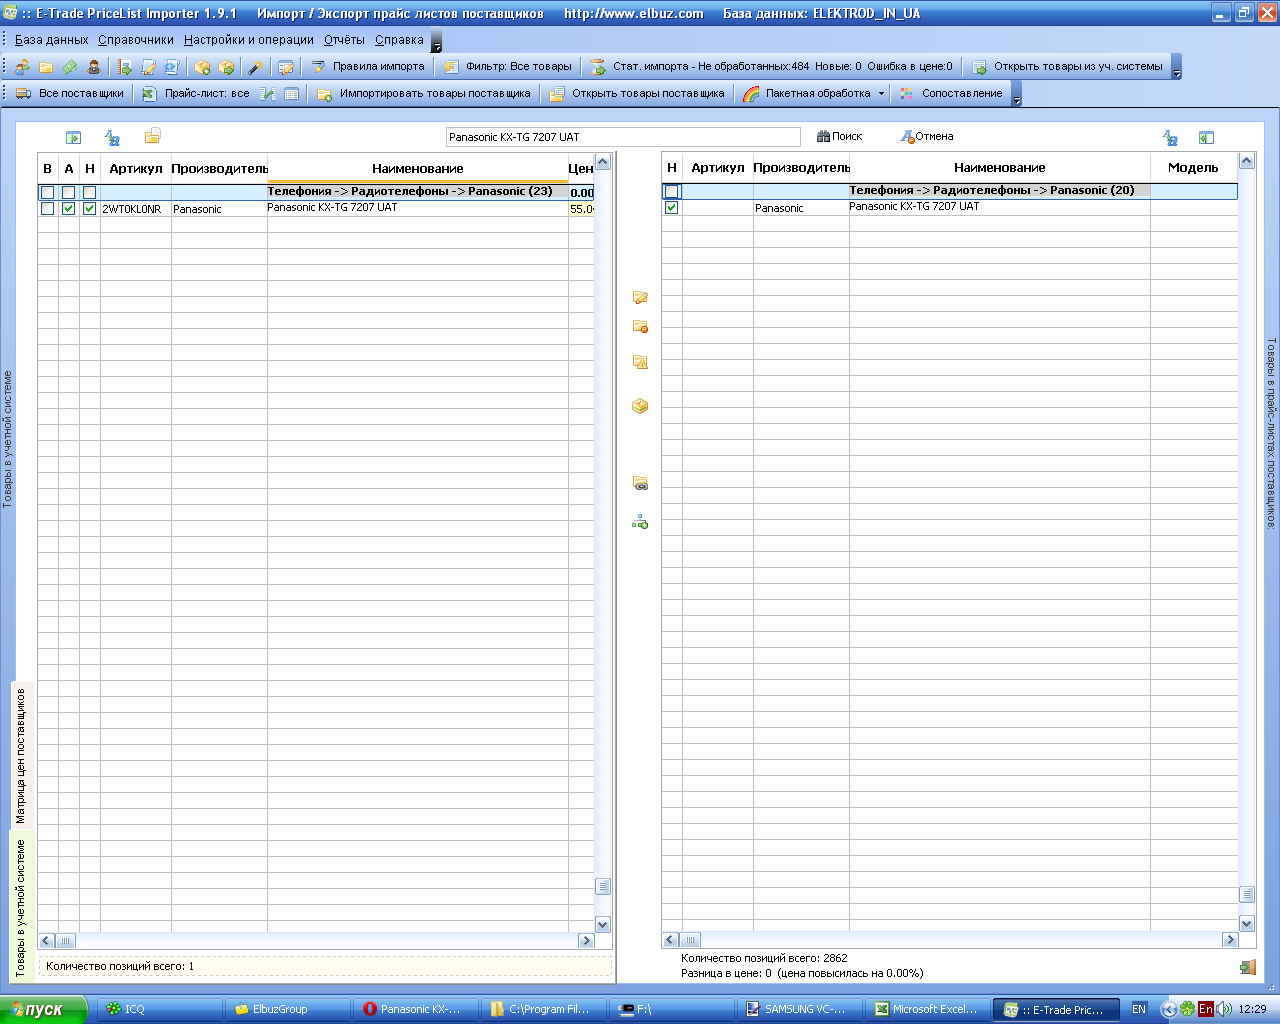Click the sort A-Z icon above left table
The image size is (1280, 1024).
click(112, 137)
